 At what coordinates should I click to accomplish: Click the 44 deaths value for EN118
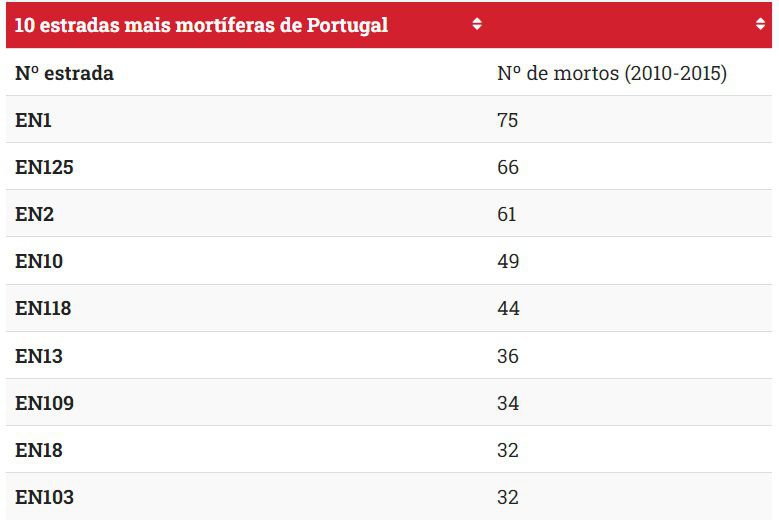[x=508, y=309]
